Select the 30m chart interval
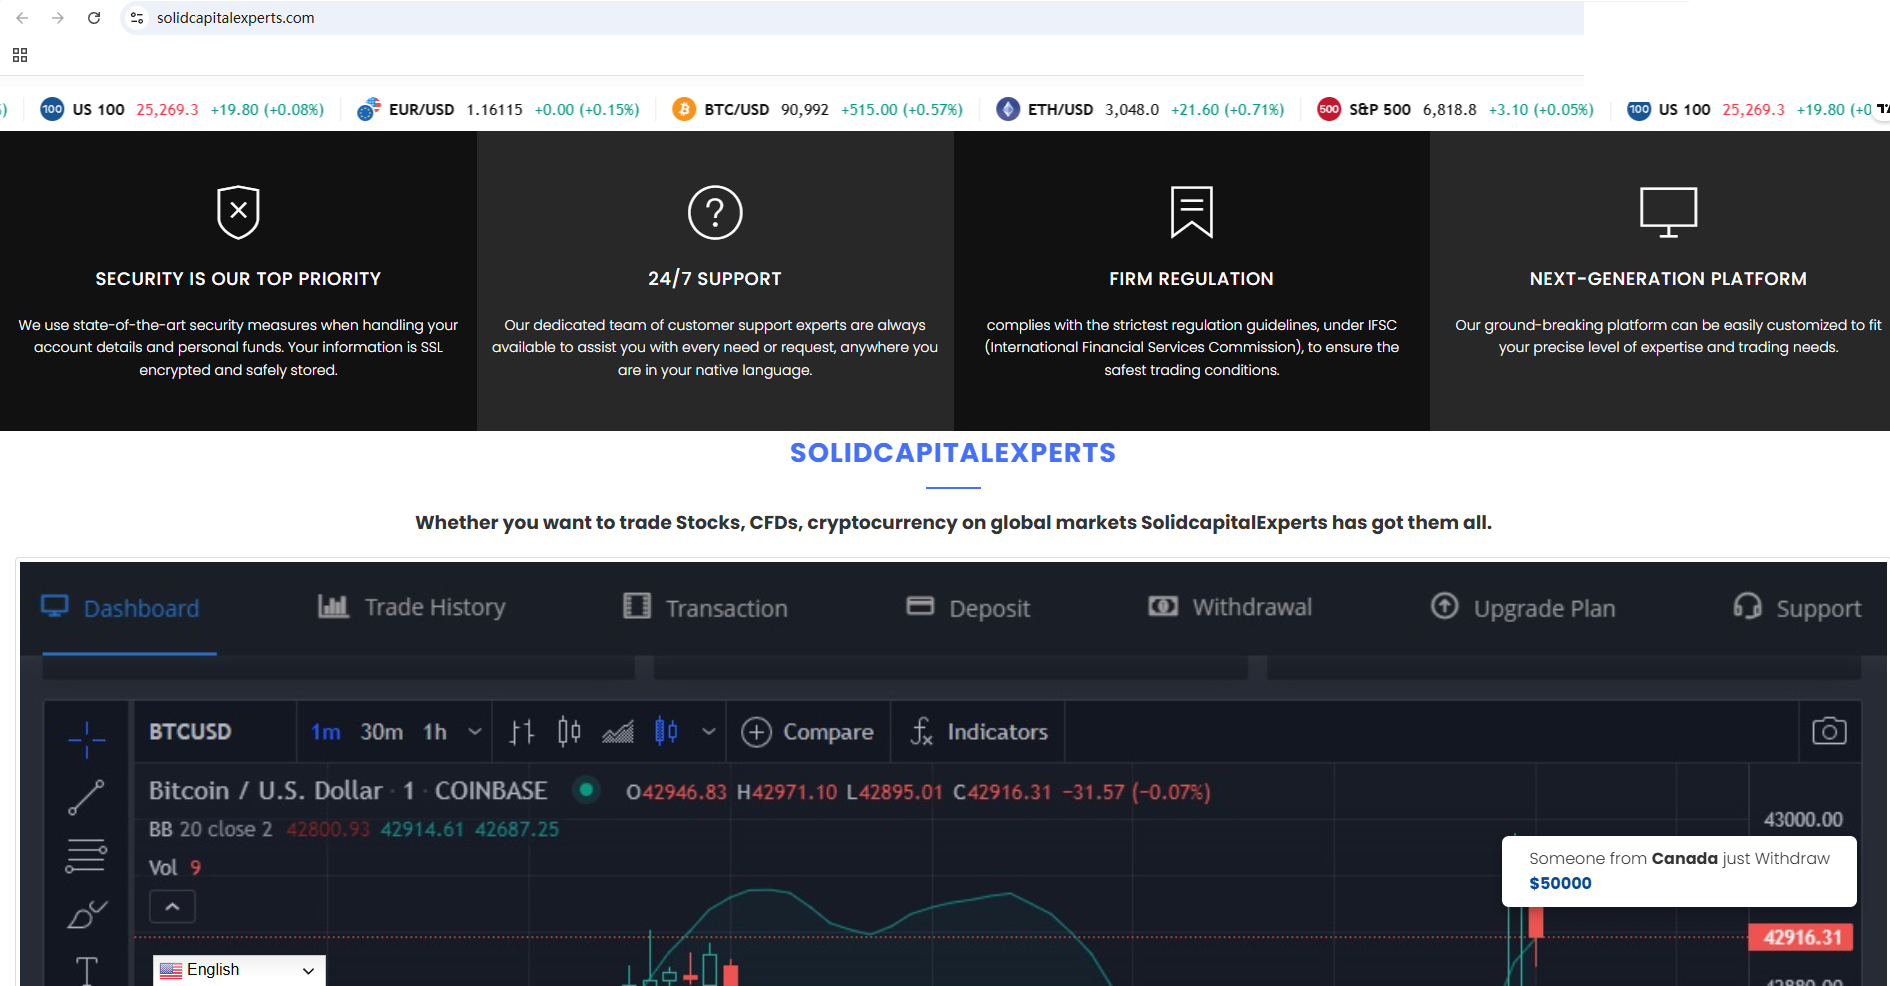The width and height of the screenshot is (1890, 986). (382, 732)
